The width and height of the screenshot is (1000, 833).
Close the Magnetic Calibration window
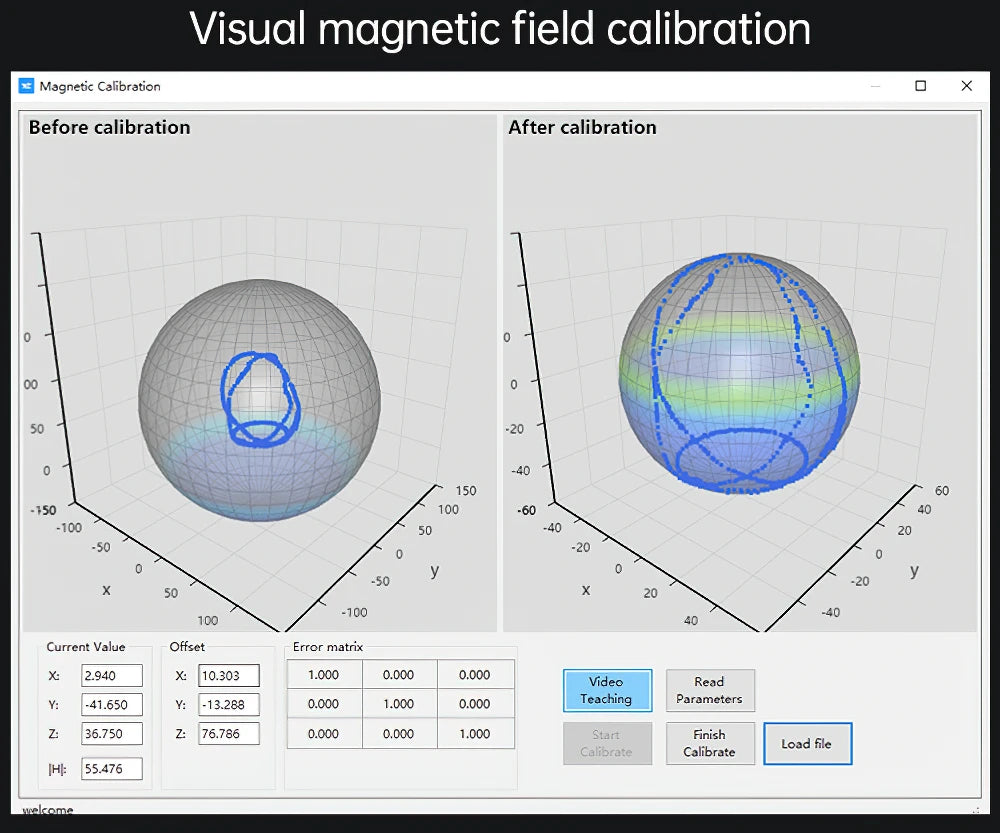point(966,86)
